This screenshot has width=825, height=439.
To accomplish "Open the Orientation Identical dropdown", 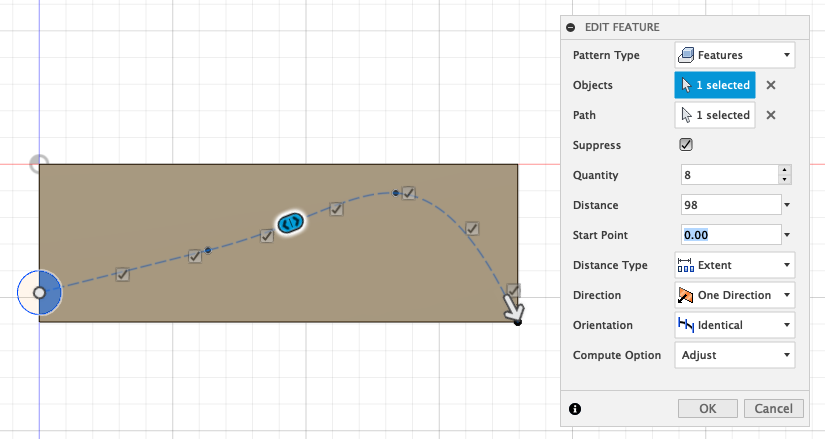I will tap(735, 325).
